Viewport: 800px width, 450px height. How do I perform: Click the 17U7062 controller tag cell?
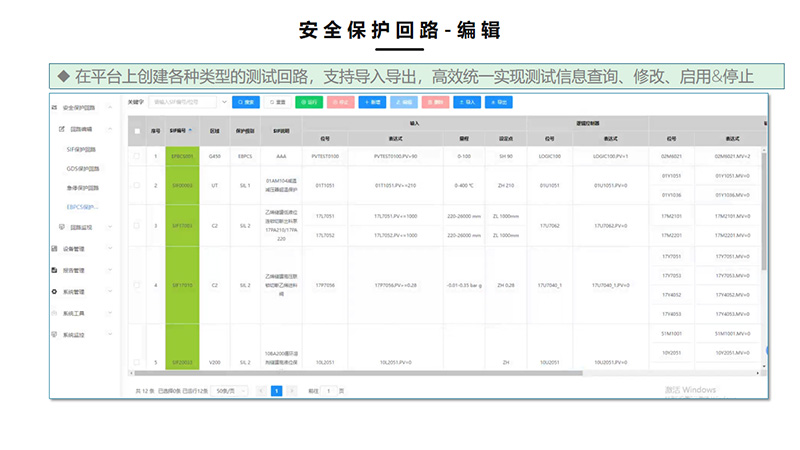pos(549,226)
